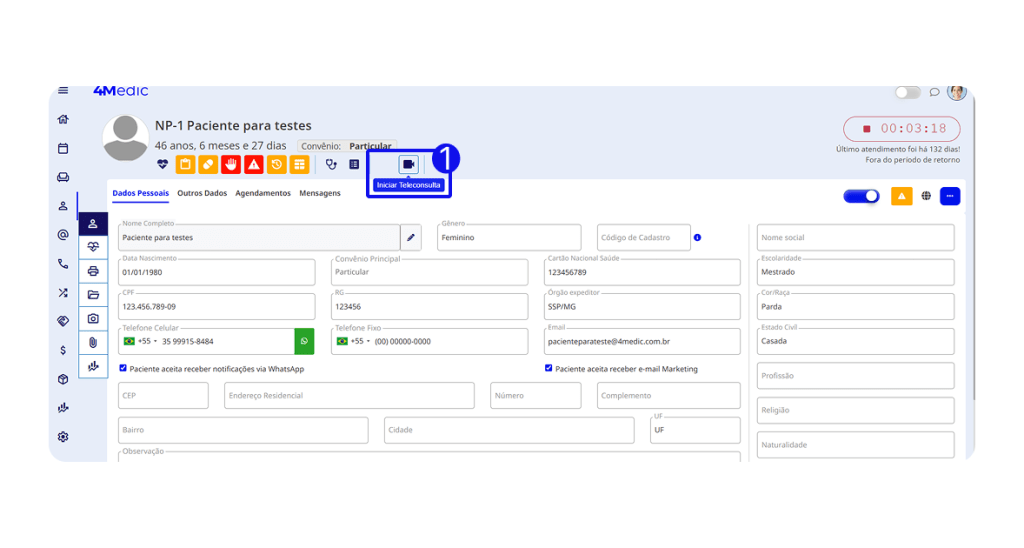Open the Cor/Raça dropdown showing Parda

tap(856, 306)
